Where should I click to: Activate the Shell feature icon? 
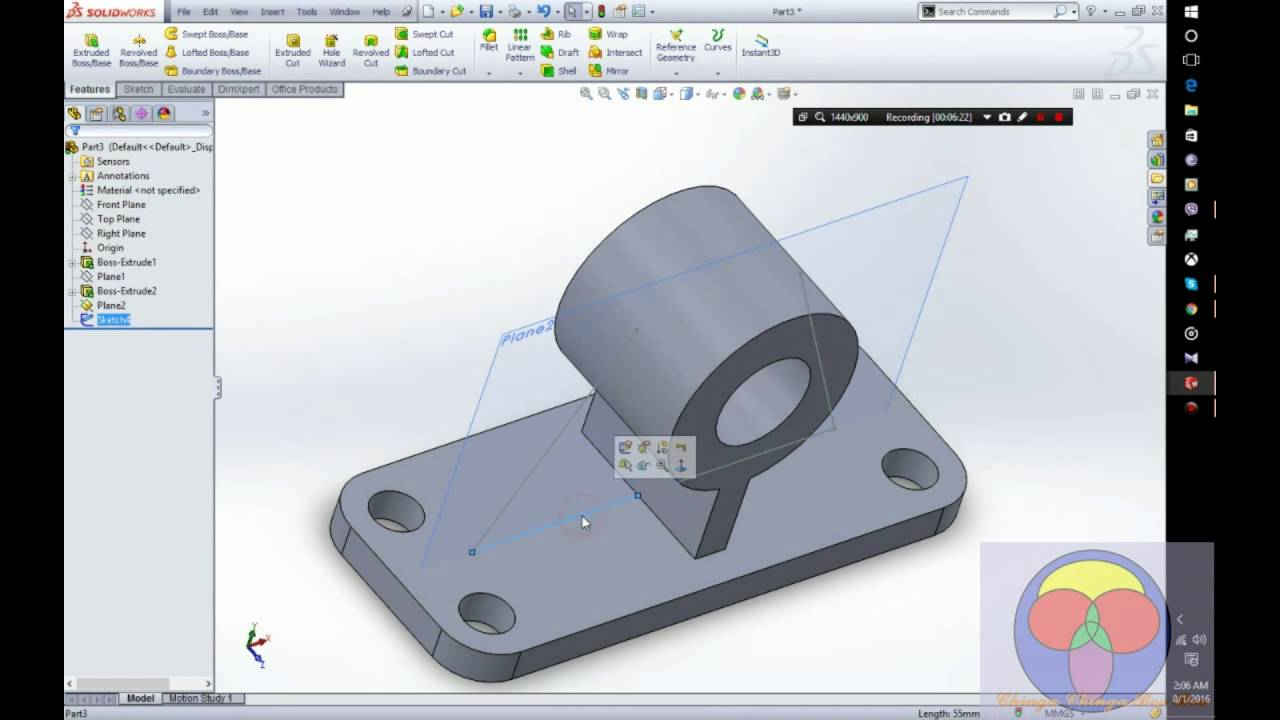coord(559,71)
